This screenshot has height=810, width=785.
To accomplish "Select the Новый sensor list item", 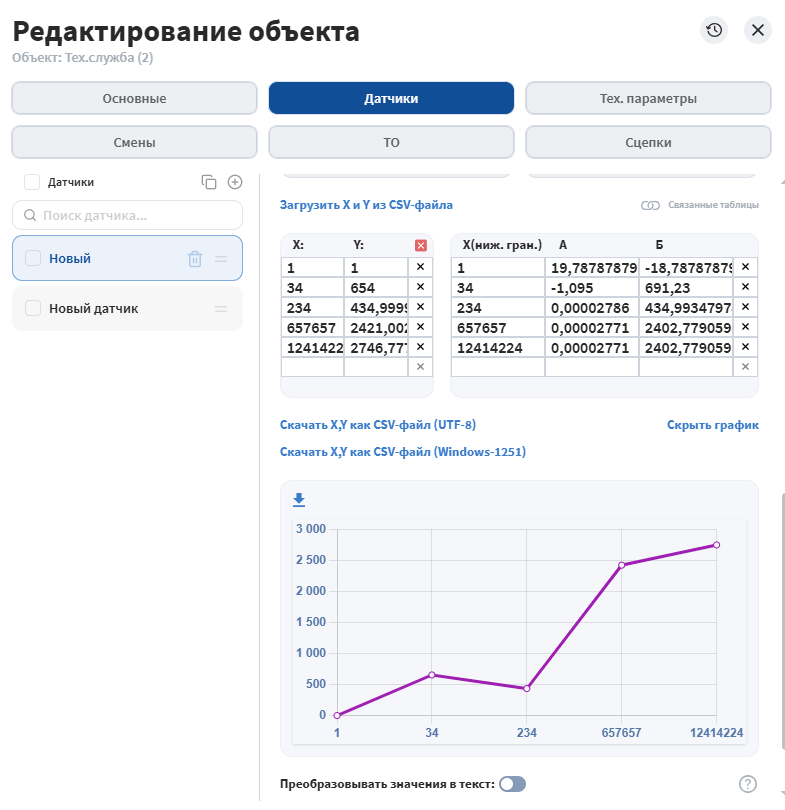I will [127, 258].
